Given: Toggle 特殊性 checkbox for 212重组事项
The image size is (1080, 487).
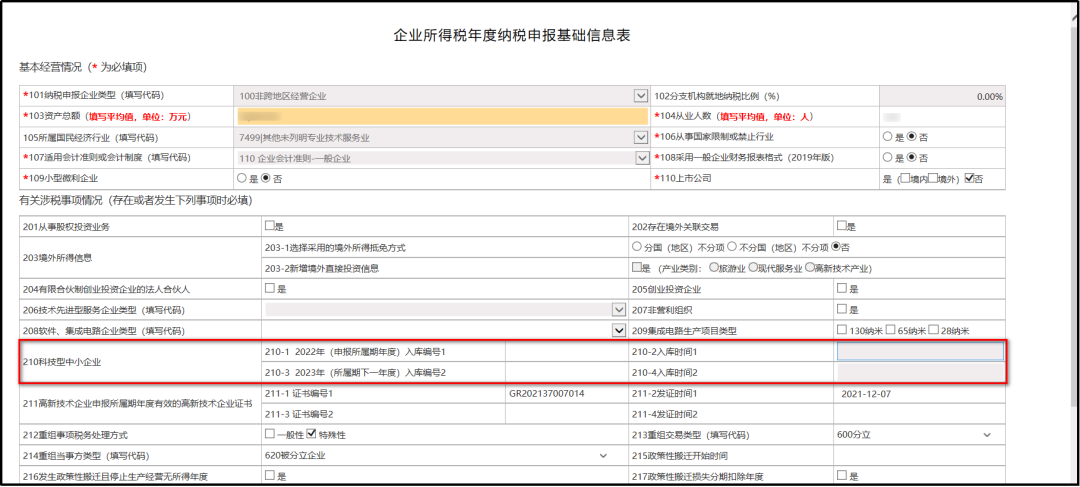Looking at the screenshot, I should coord(311,435).
